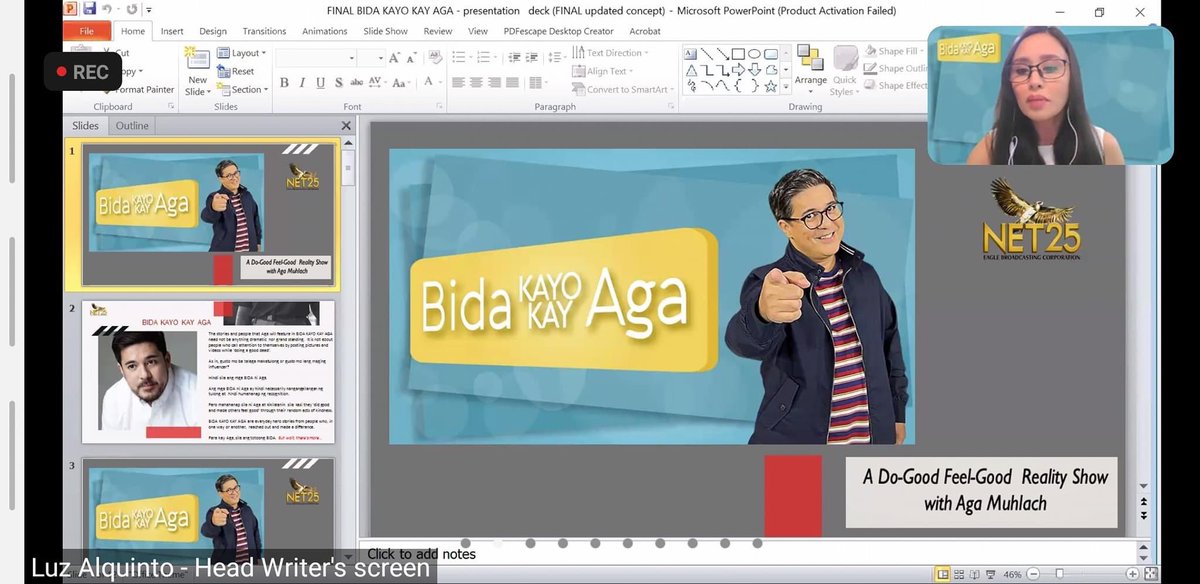
Task: Toggle Bold formatting
Action: tap(284, 82)
